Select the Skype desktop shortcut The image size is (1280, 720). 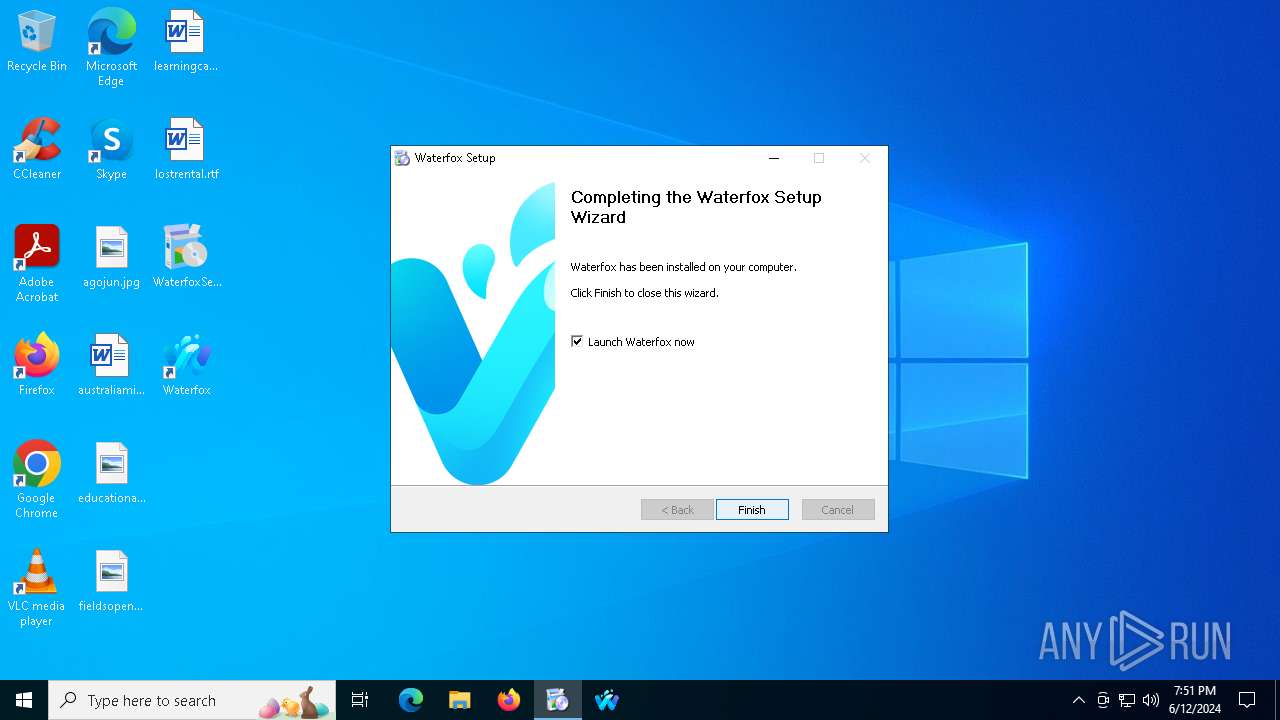click(111, 149)
